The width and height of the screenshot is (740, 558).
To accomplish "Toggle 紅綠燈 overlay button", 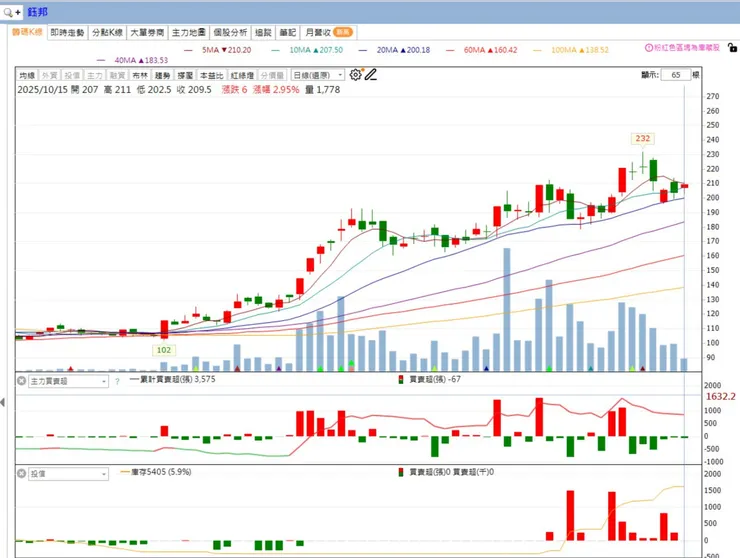I will tap(242, 76).
